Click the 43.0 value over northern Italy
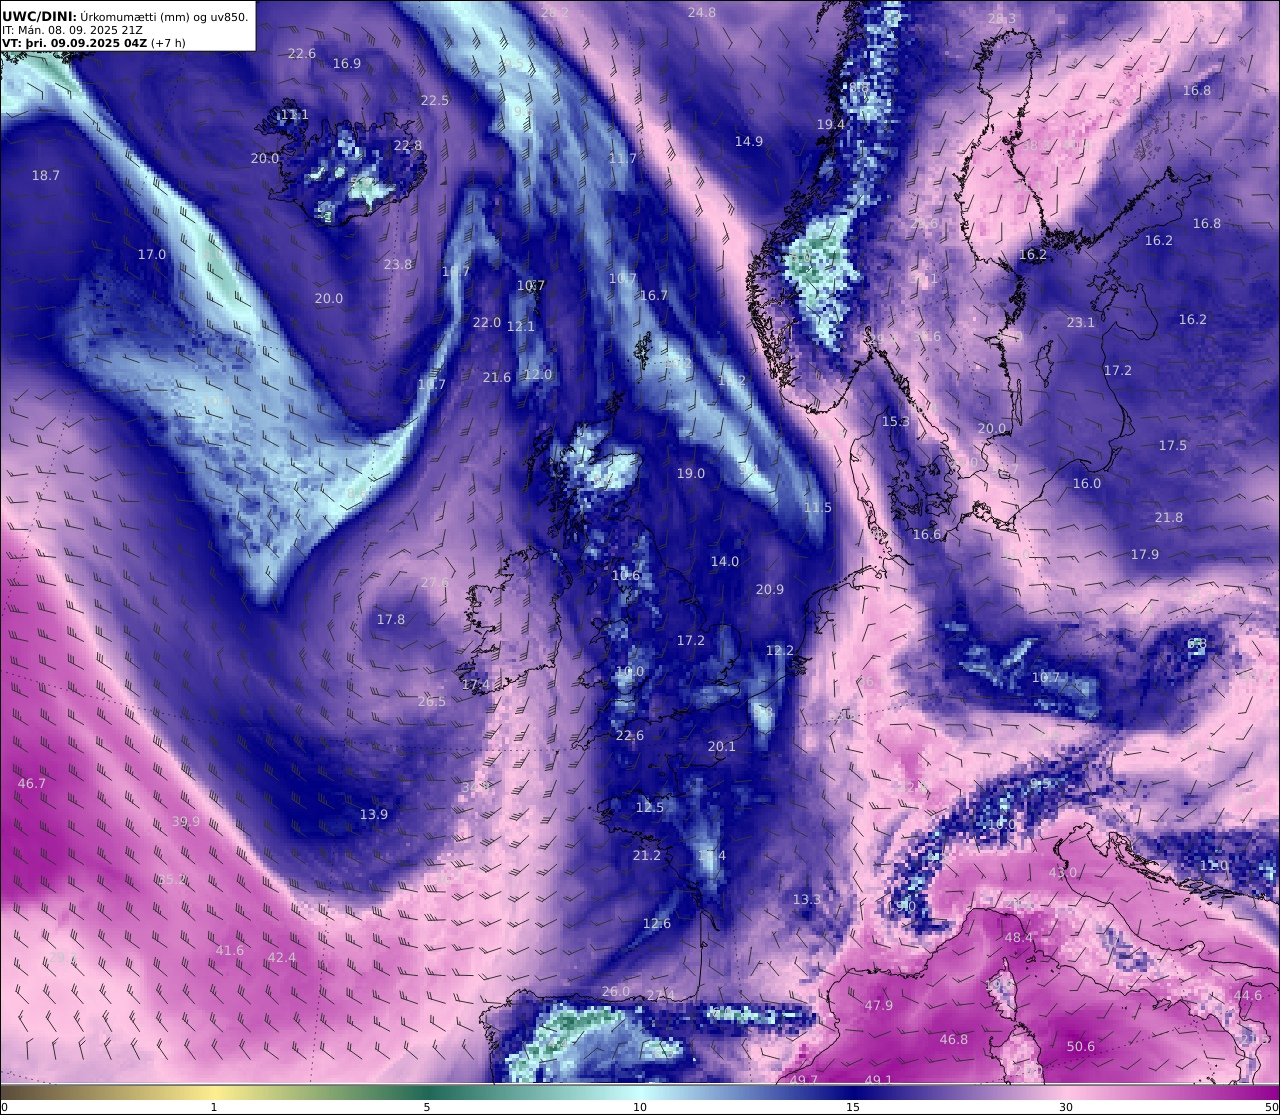 point(1063,872)
